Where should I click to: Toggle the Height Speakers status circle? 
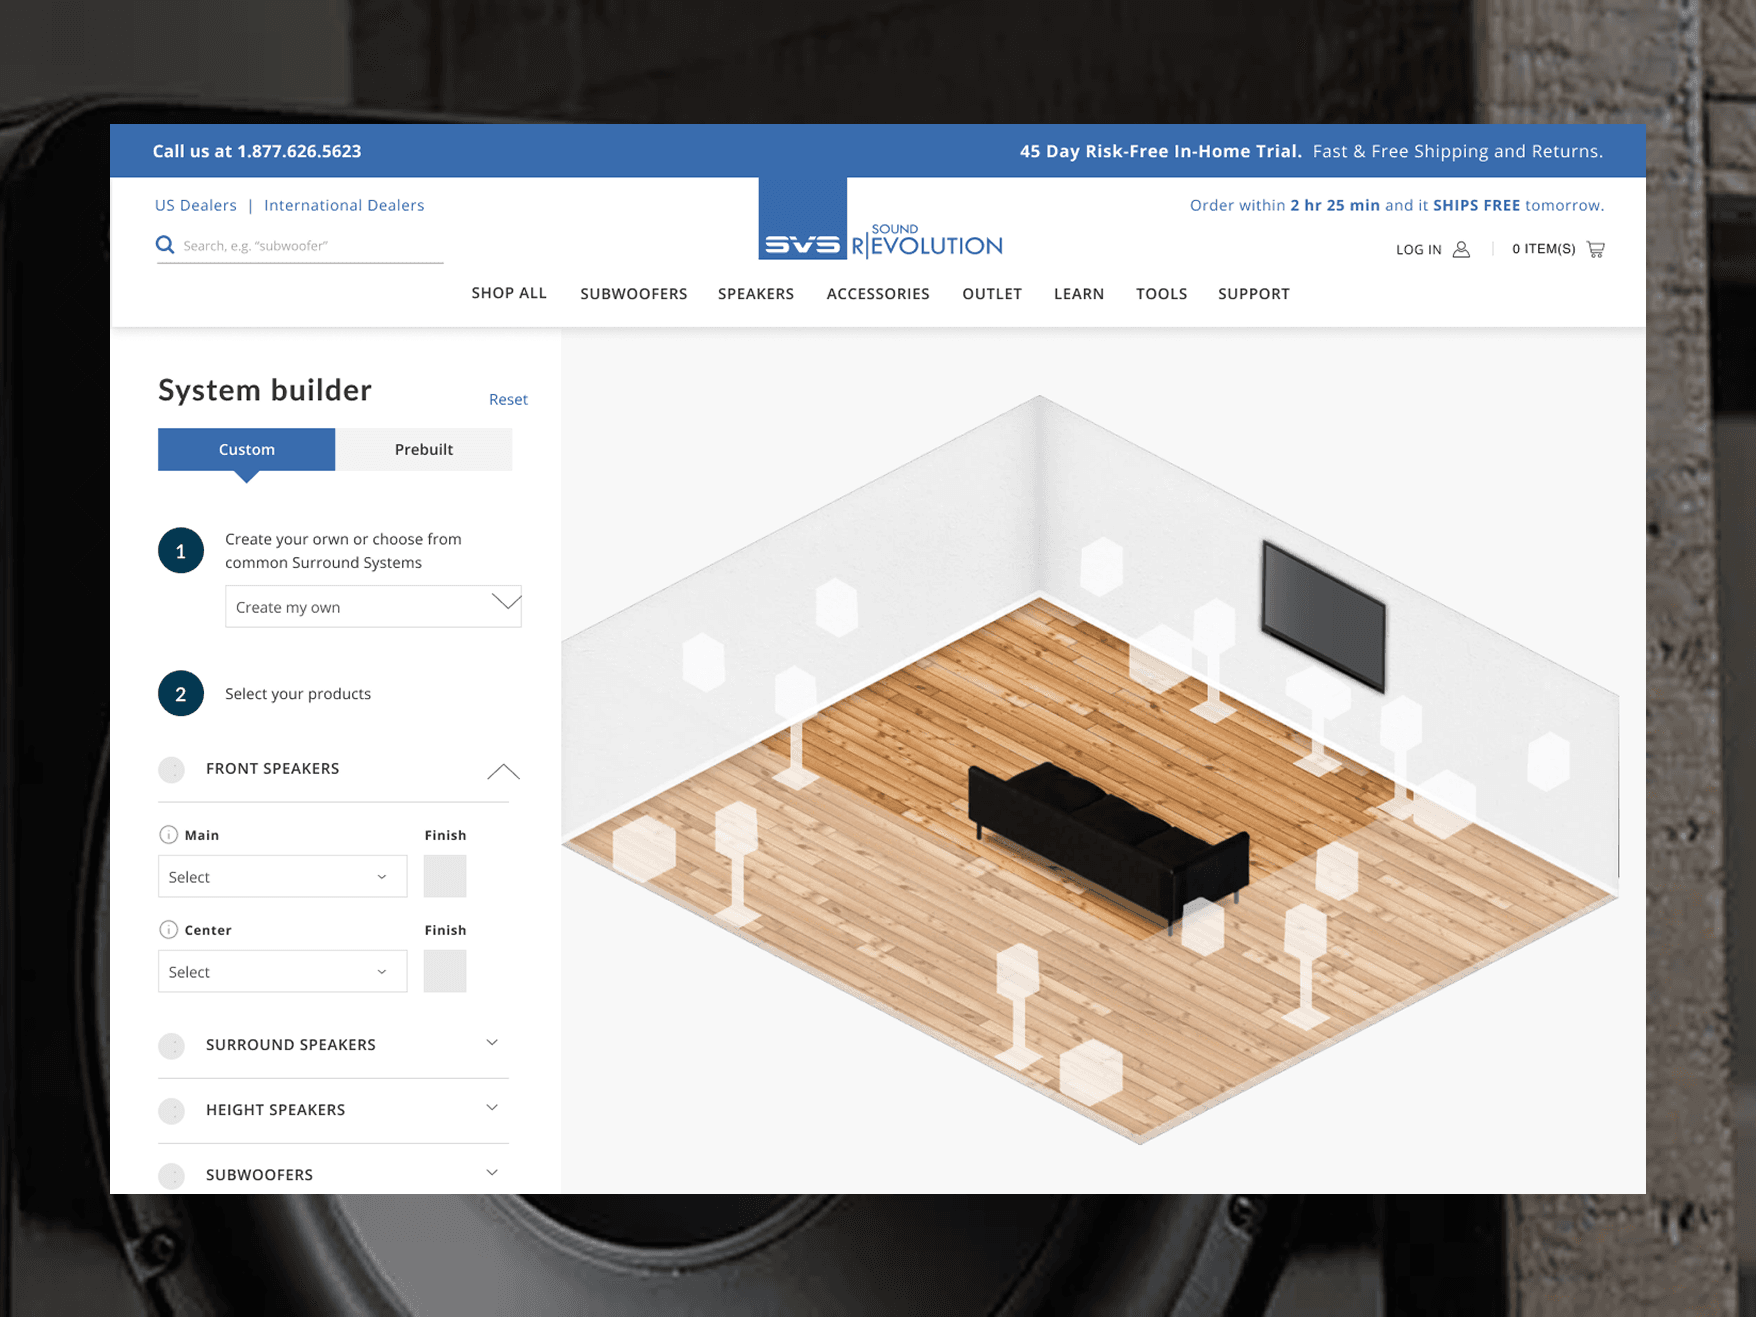172,1110
